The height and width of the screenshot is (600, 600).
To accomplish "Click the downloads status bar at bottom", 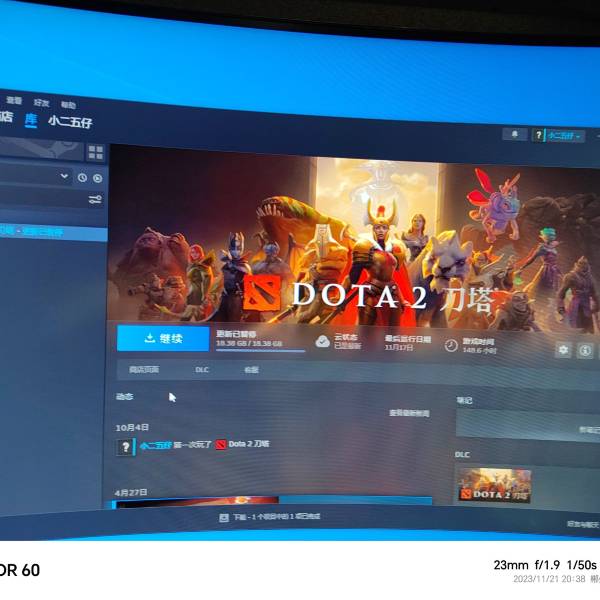I will 275,518.
